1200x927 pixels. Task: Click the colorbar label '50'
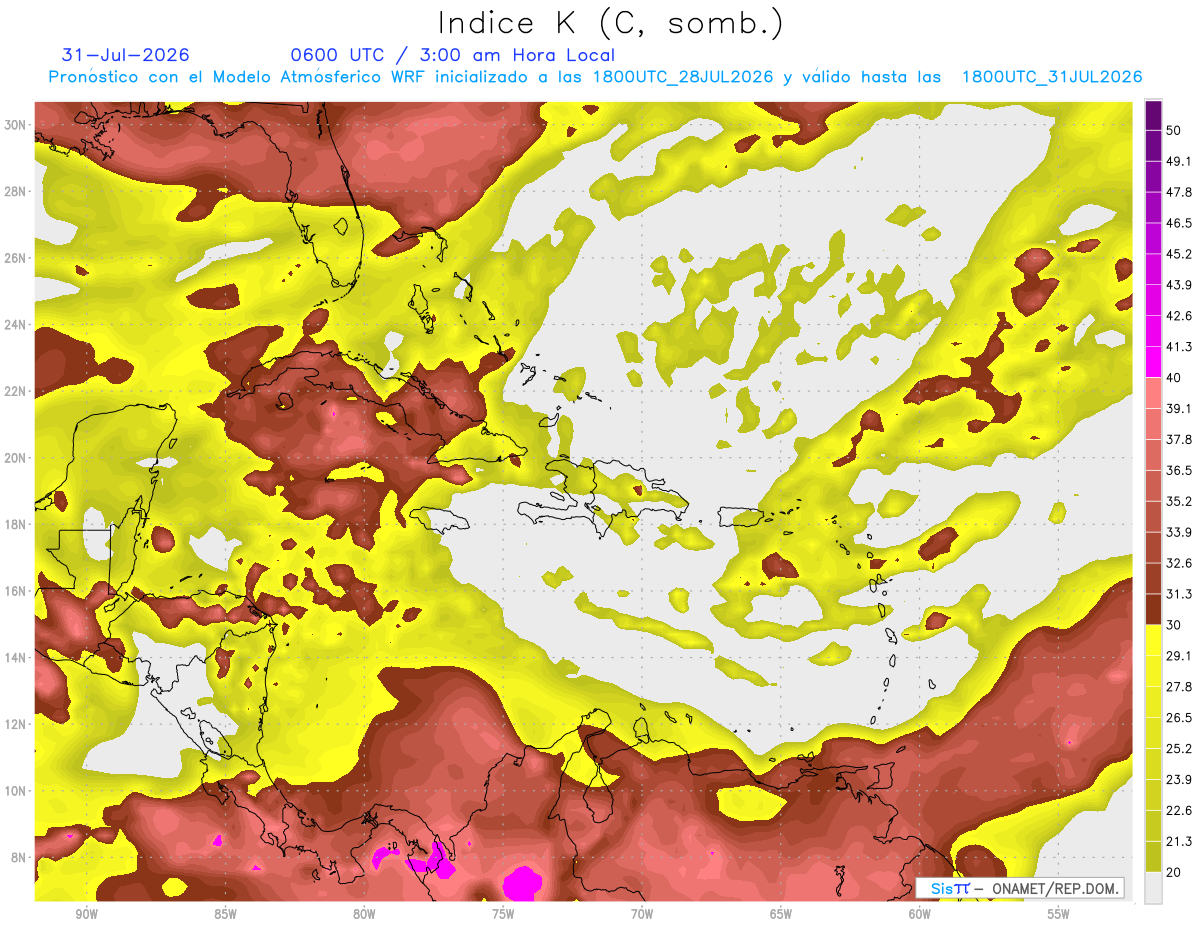point(1176,132)
